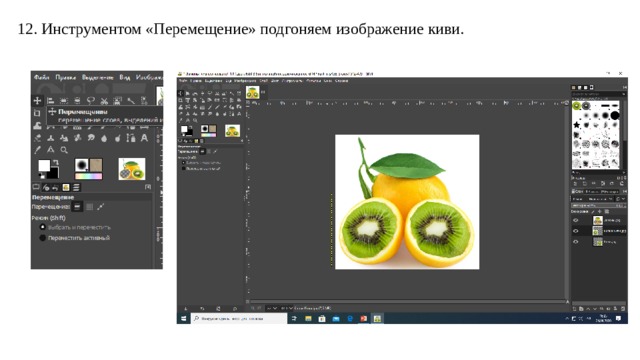Adjust layer opacity slider in Layers panel
Viewport: 640px width, 360px height.
click(x=598, y=206)
